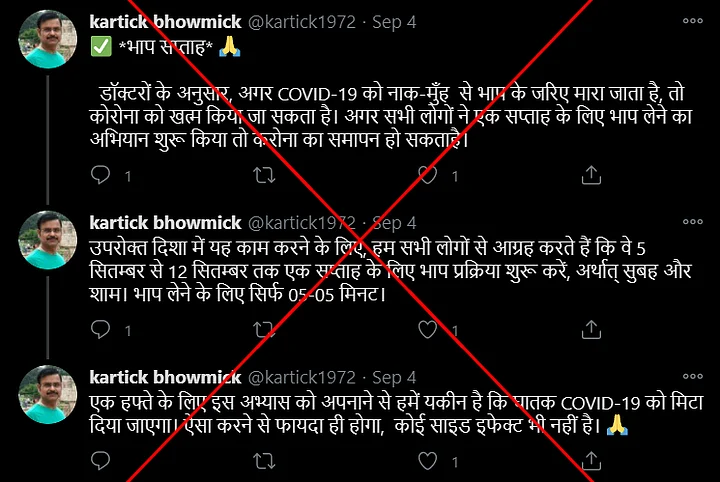This screenshot has height=482, width=720.
Task: Open kartick bhowmick profile from first tweet name
Action: pos(165,22)
